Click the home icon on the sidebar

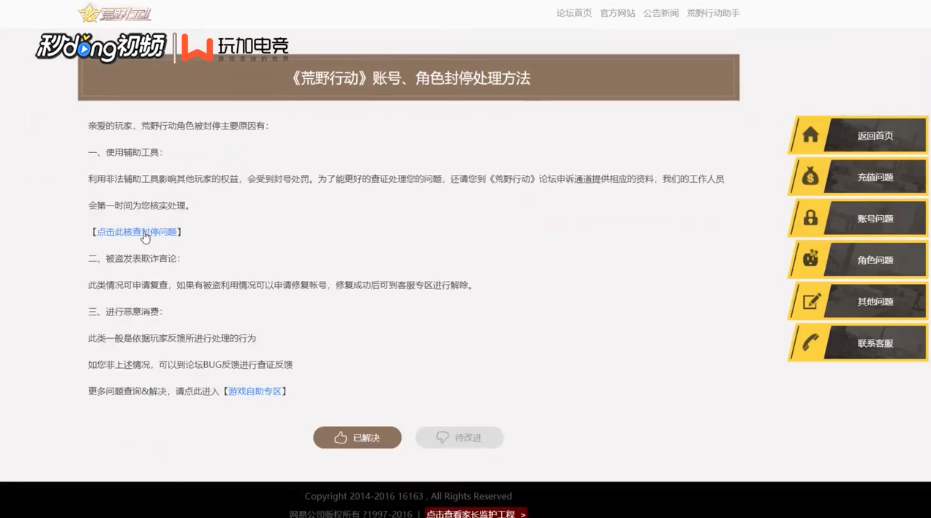810,135
